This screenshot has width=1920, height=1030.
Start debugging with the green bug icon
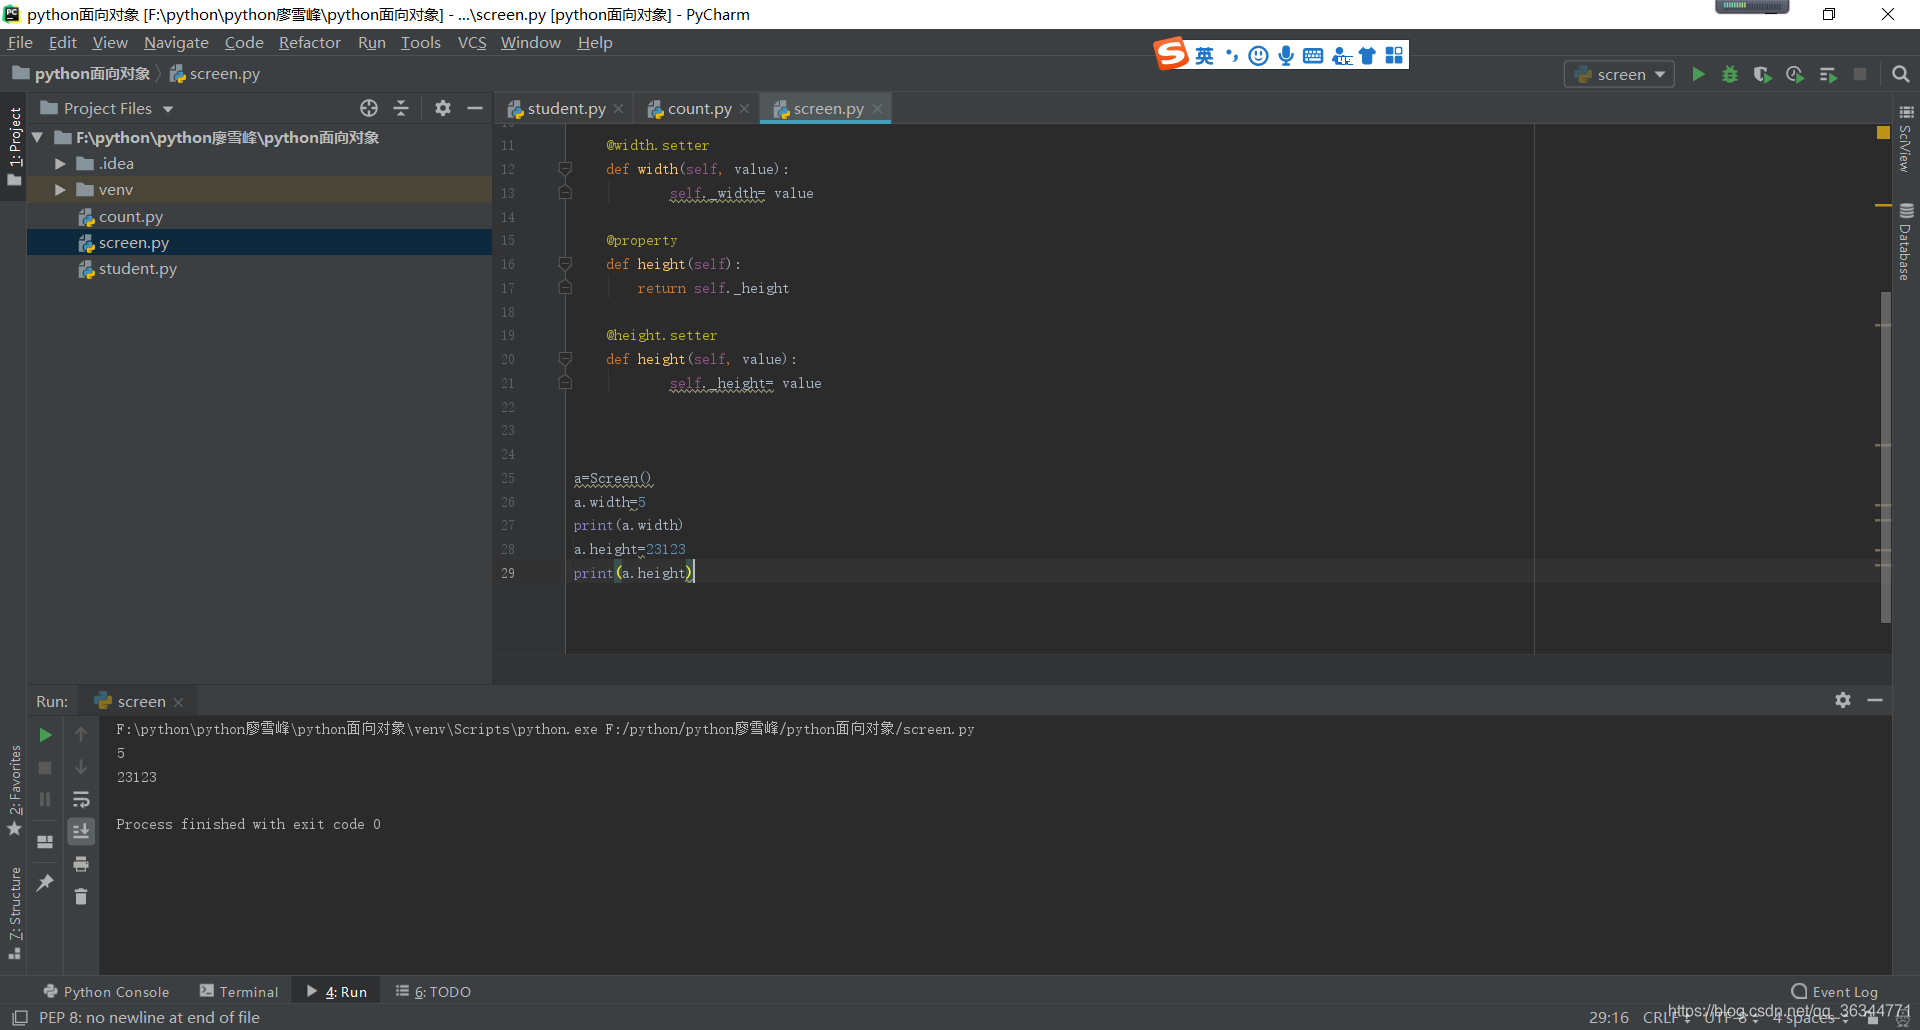[x=1730, y=74]
